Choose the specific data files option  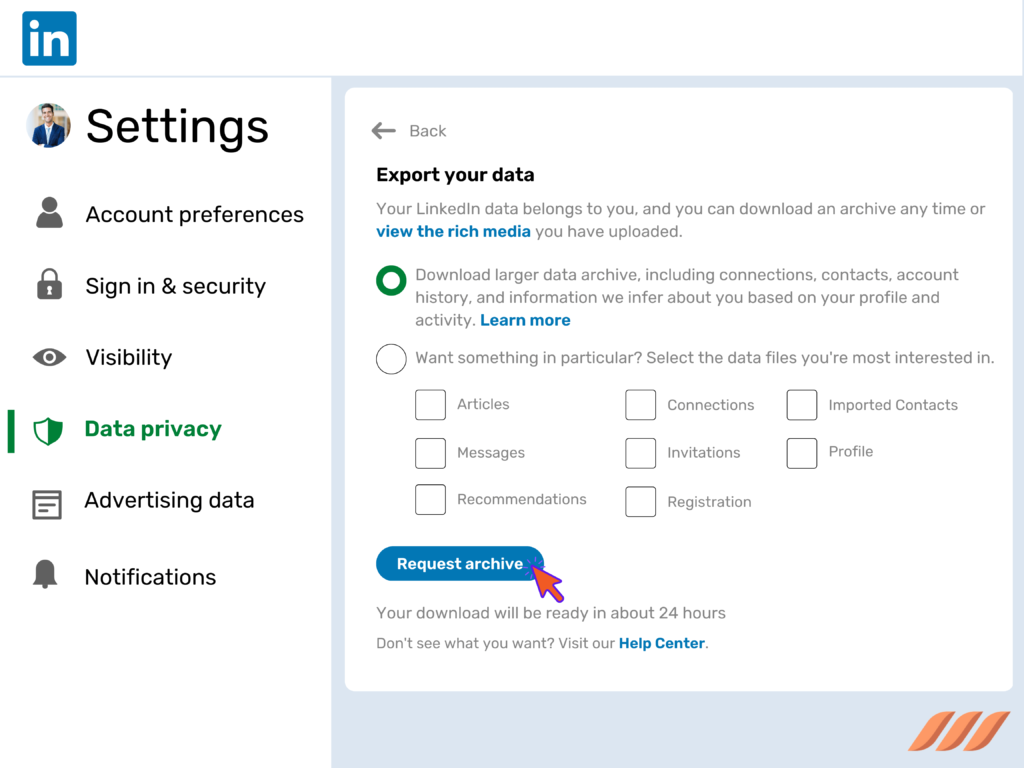[391, 358]
